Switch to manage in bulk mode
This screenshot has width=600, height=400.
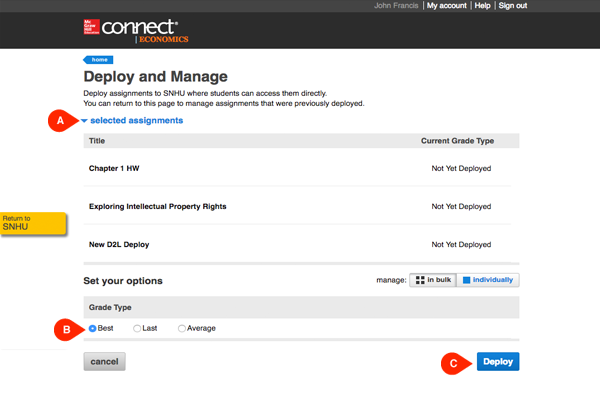(432, 281)
